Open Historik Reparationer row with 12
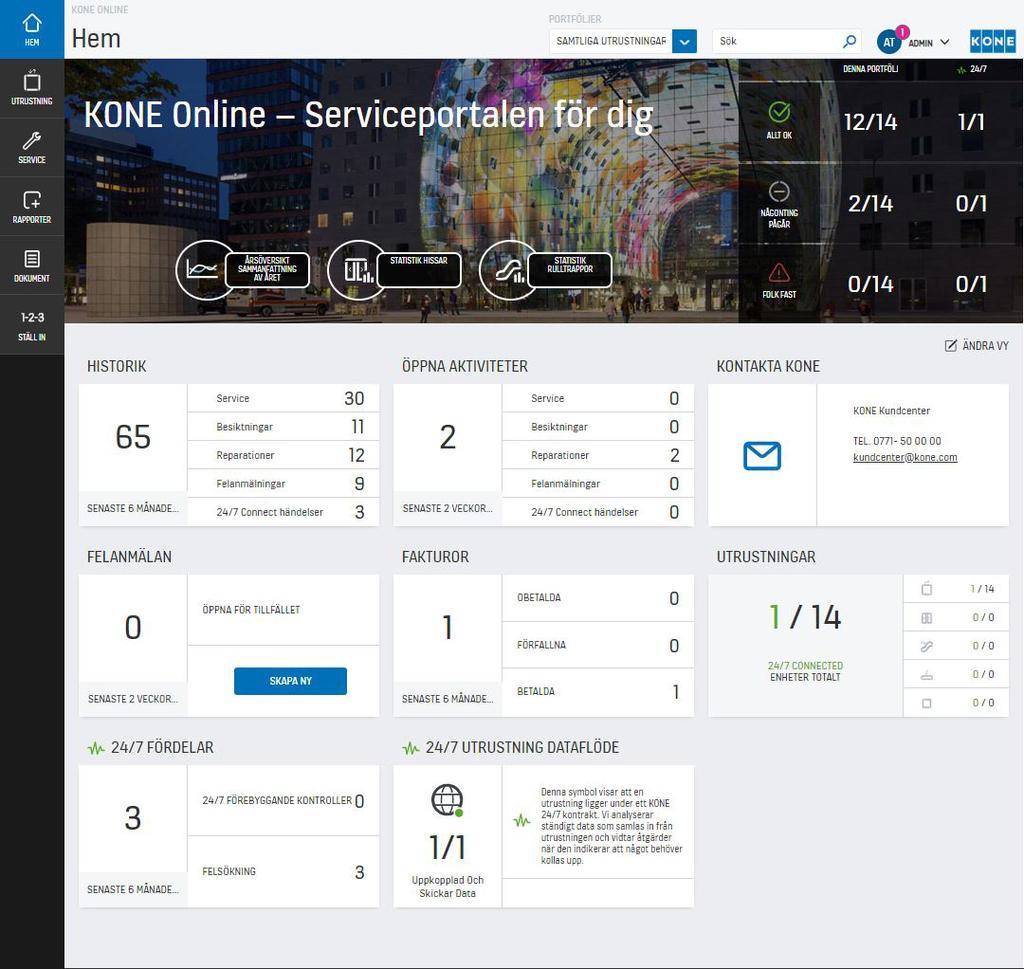 pos(283,455)
